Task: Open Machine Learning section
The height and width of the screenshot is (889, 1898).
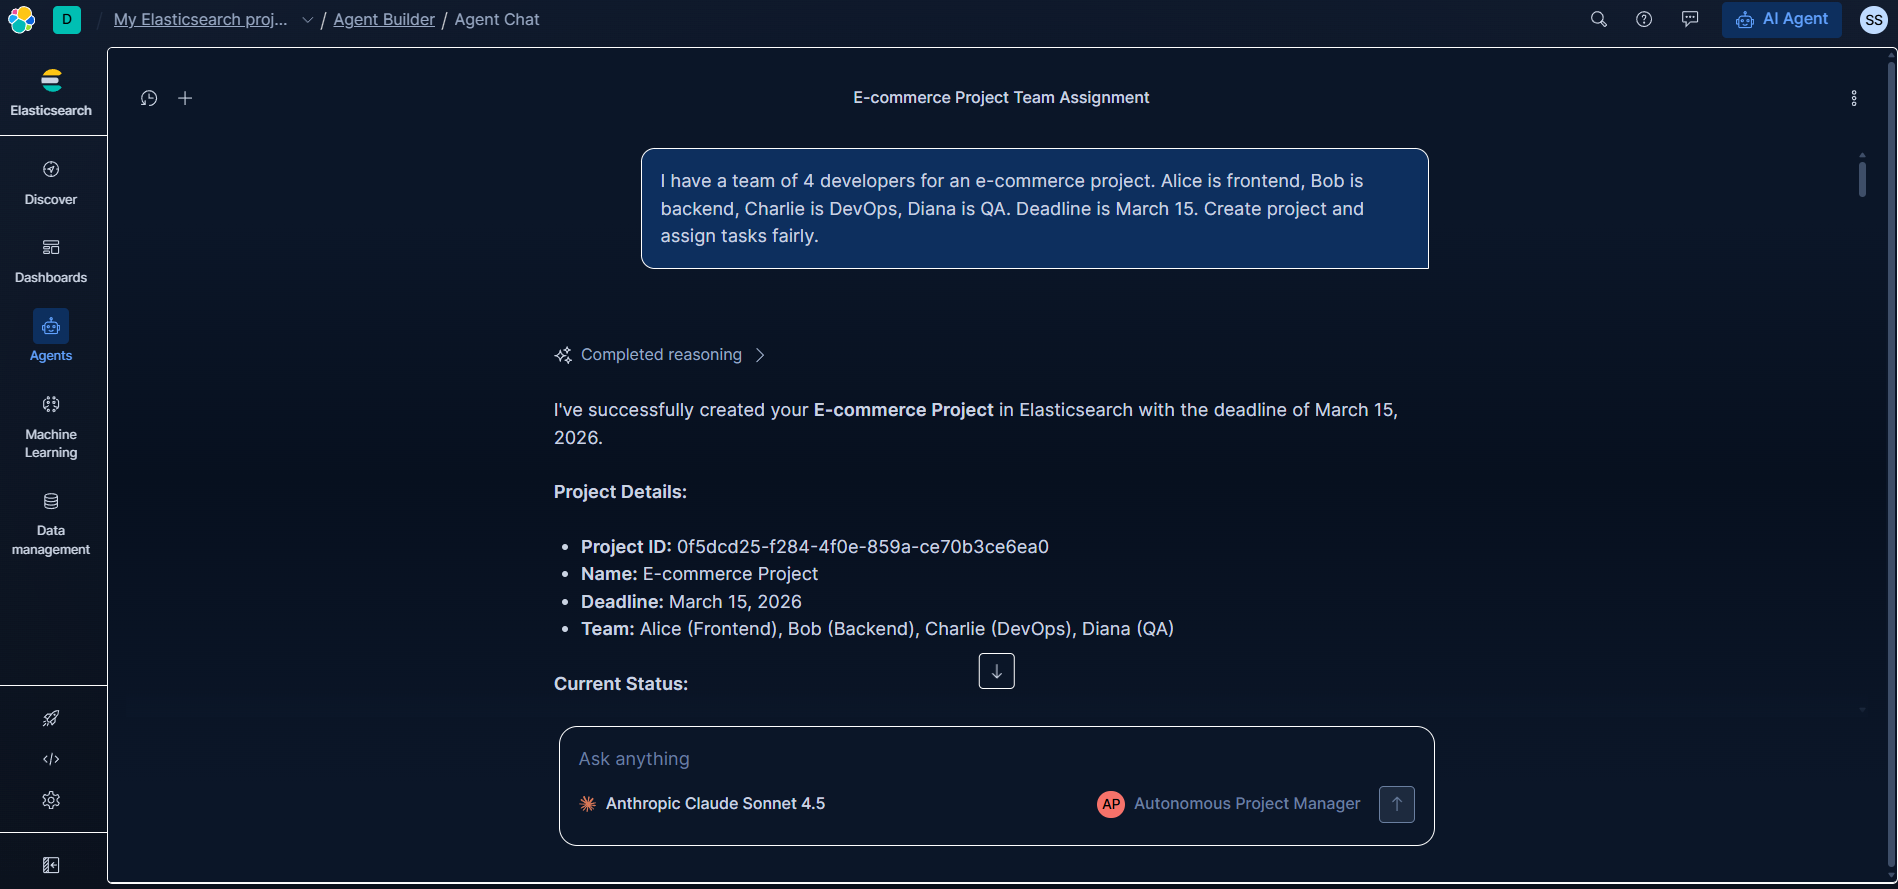Action: pos(51,427)
